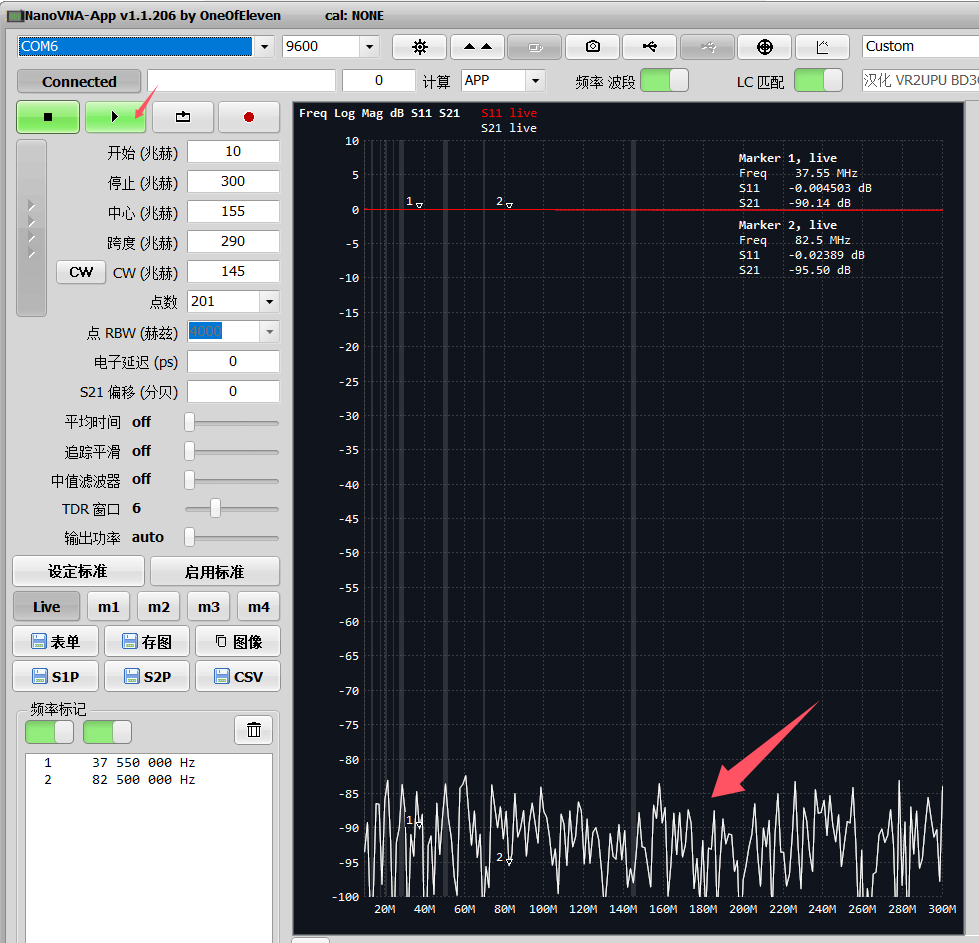Click 启用标准 button
The image size is (979, 943).
coord(215,571)
